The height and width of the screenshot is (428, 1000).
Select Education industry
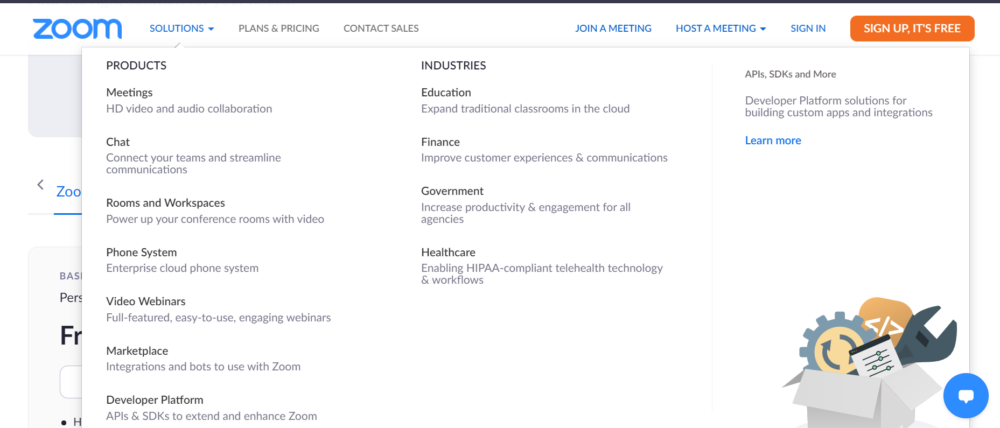[446, 92]
